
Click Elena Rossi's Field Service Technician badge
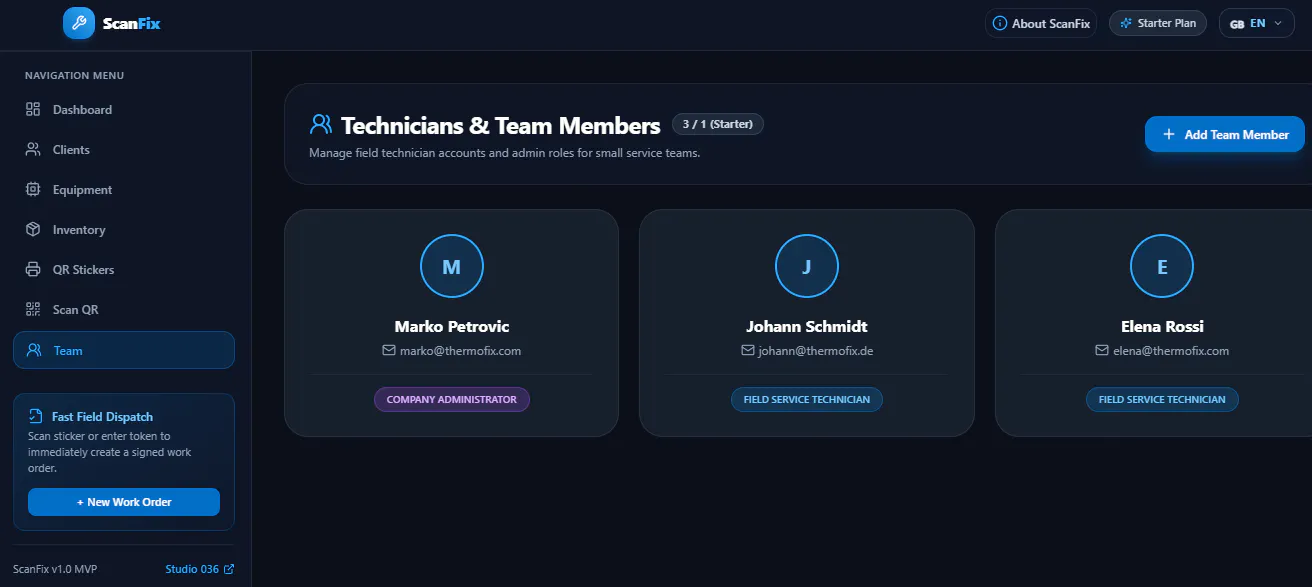pos(1162,399)
